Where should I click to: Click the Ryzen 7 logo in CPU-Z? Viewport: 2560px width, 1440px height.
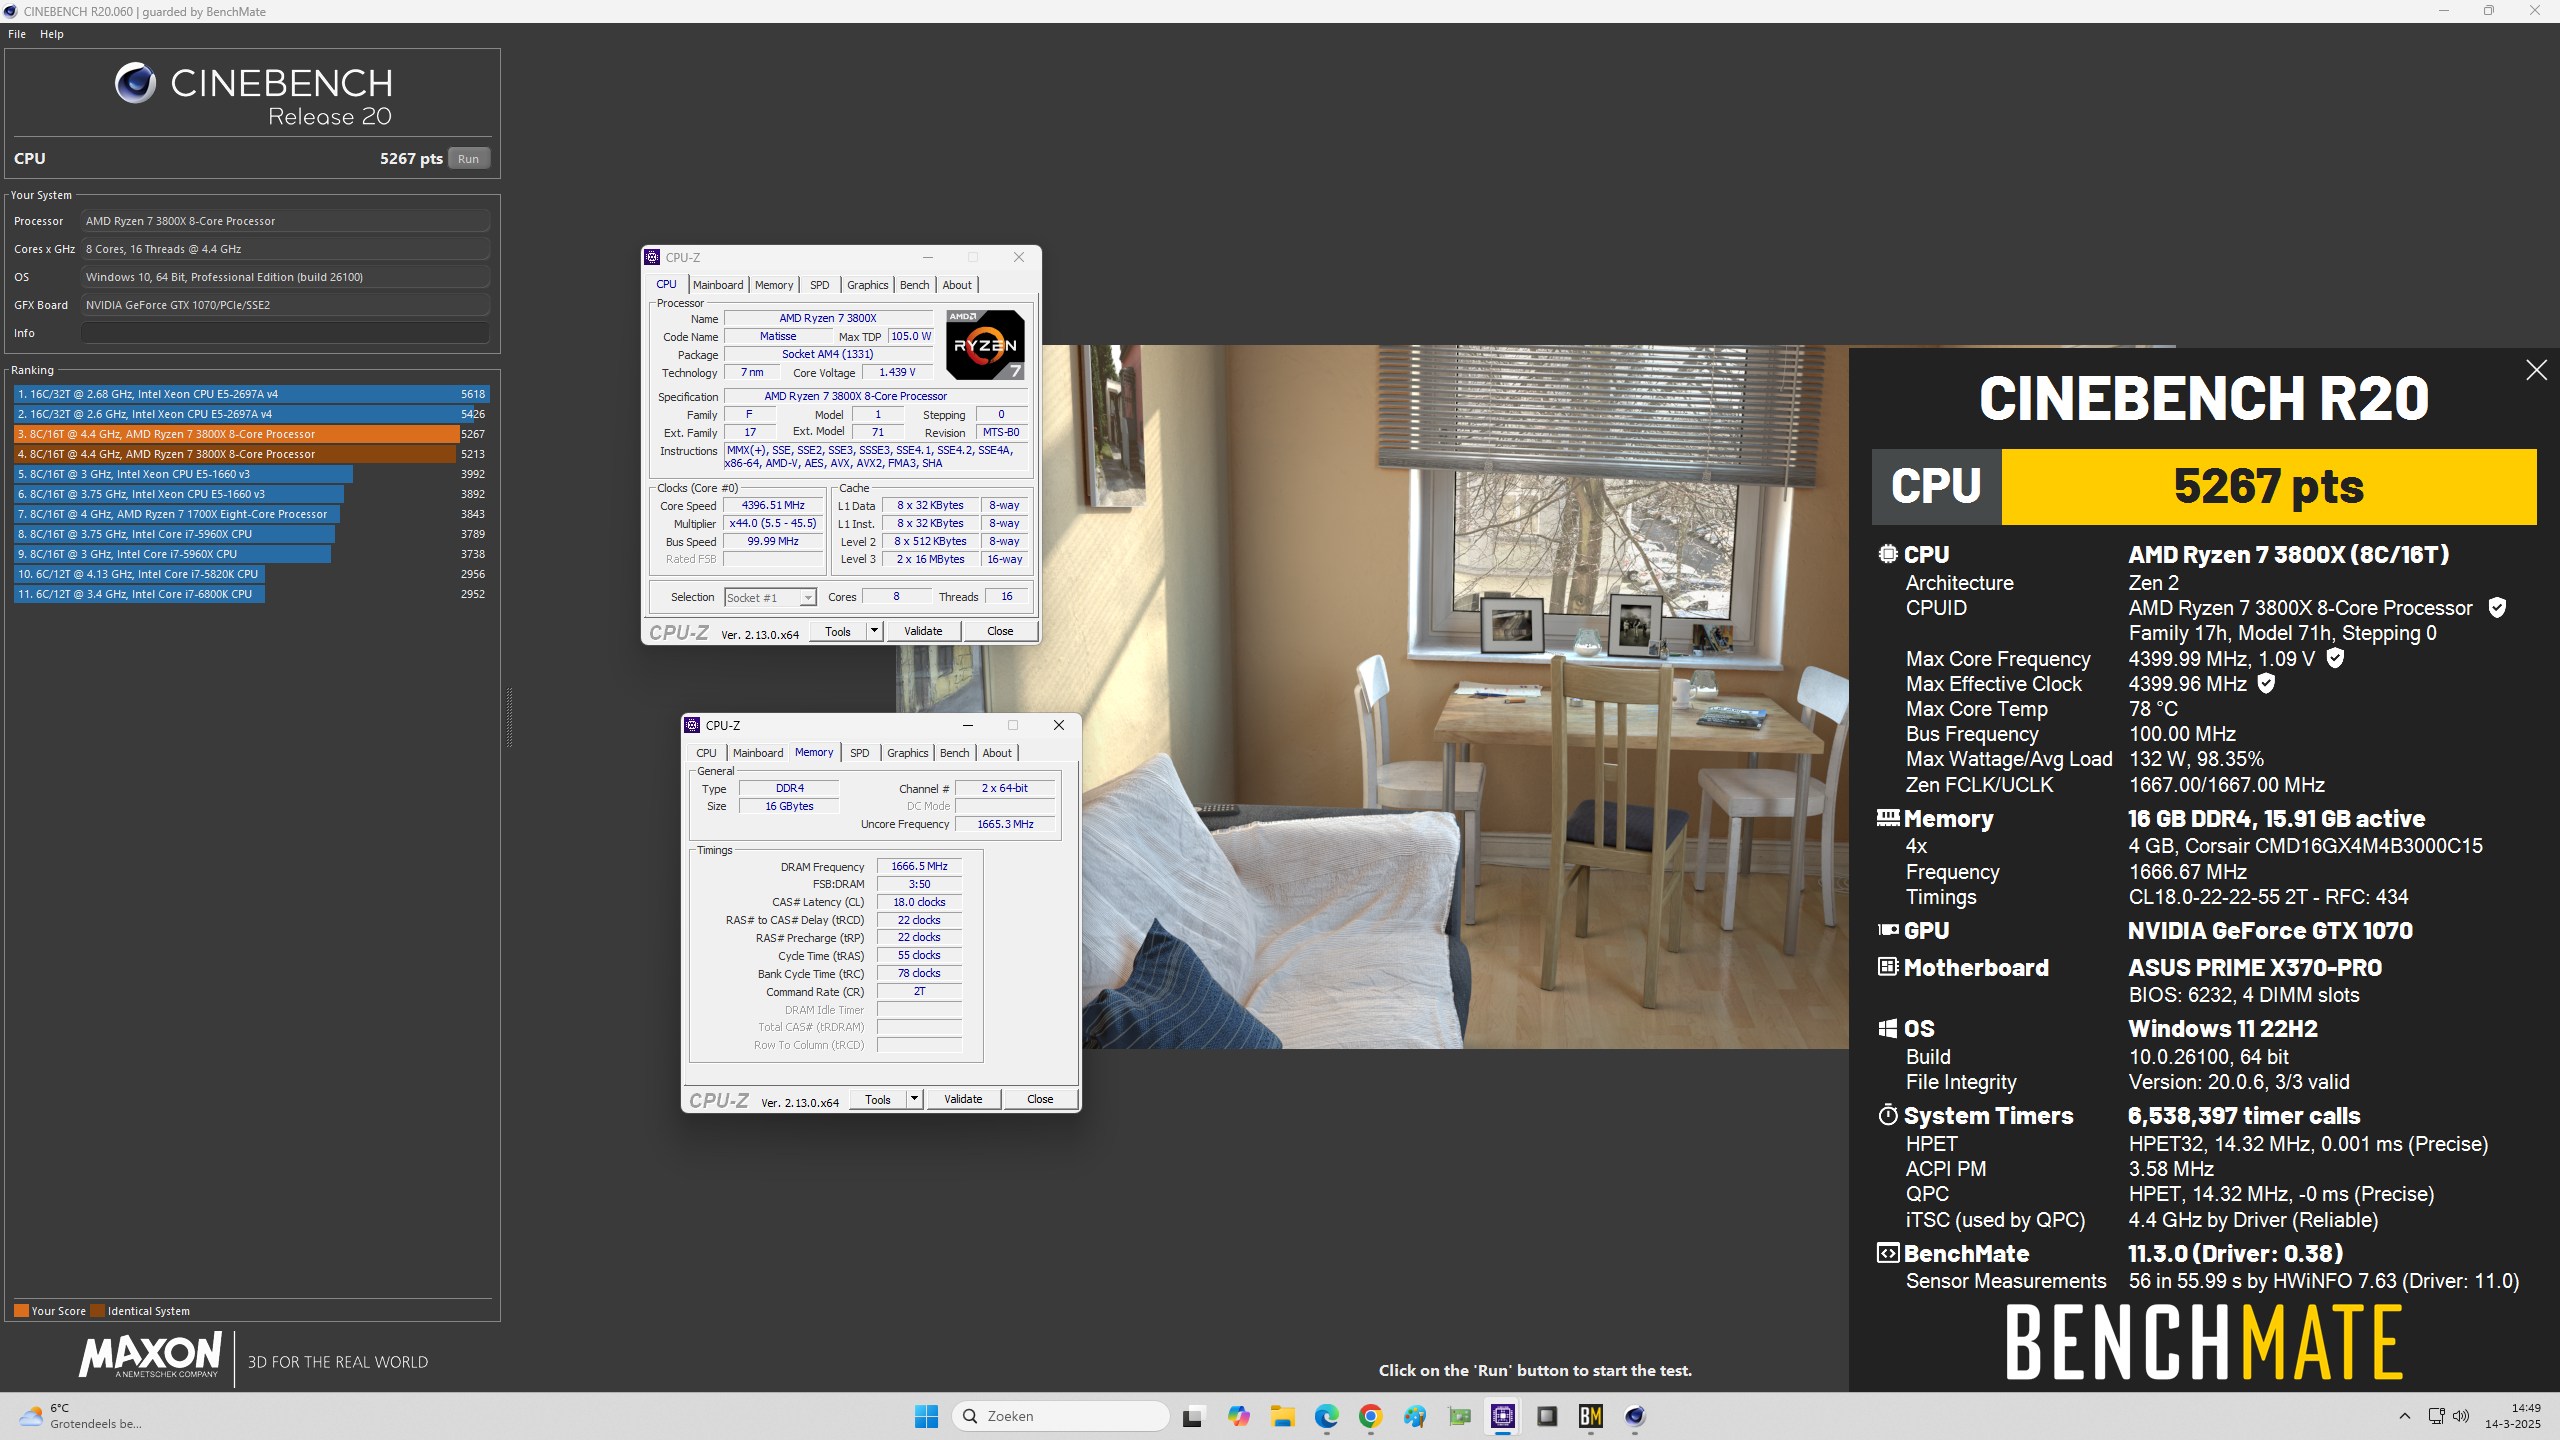pos(985,345)
